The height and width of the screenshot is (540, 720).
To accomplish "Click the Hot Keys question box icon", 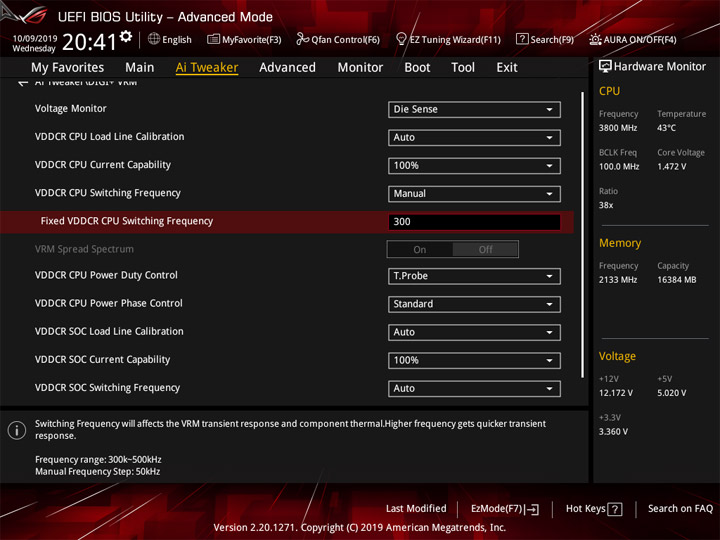I will (614, 509).
